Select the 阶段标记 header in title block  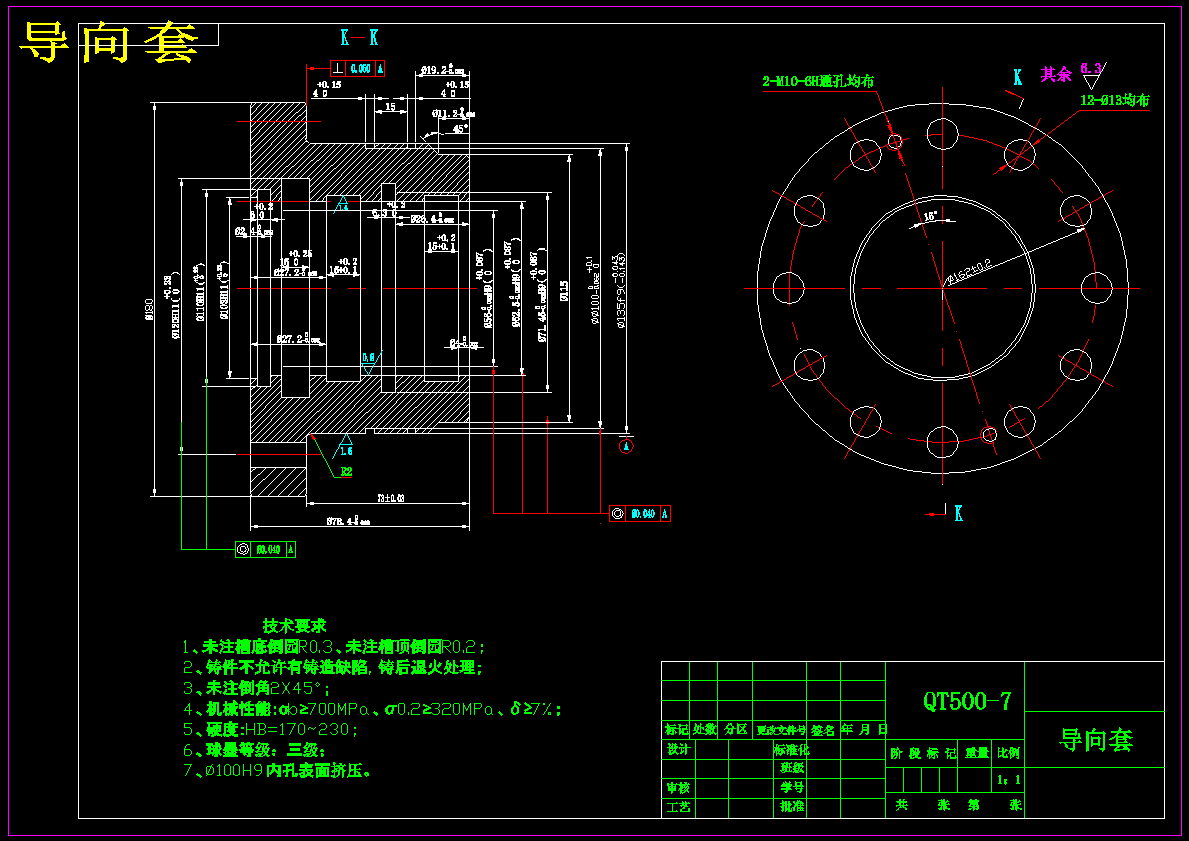[x=923, y=753]
